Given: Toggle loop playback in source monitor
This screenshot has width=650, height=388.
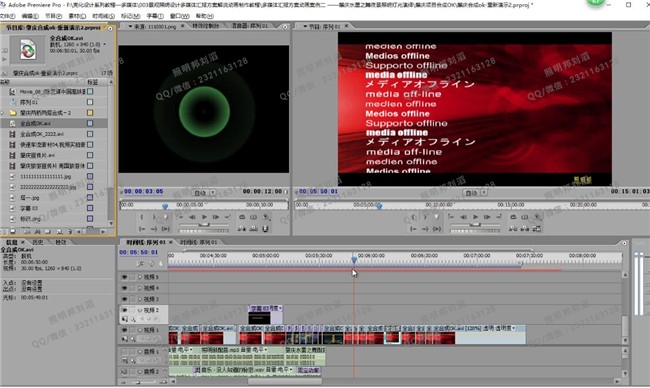Looking at the screenshot, I should coord(242,217).
